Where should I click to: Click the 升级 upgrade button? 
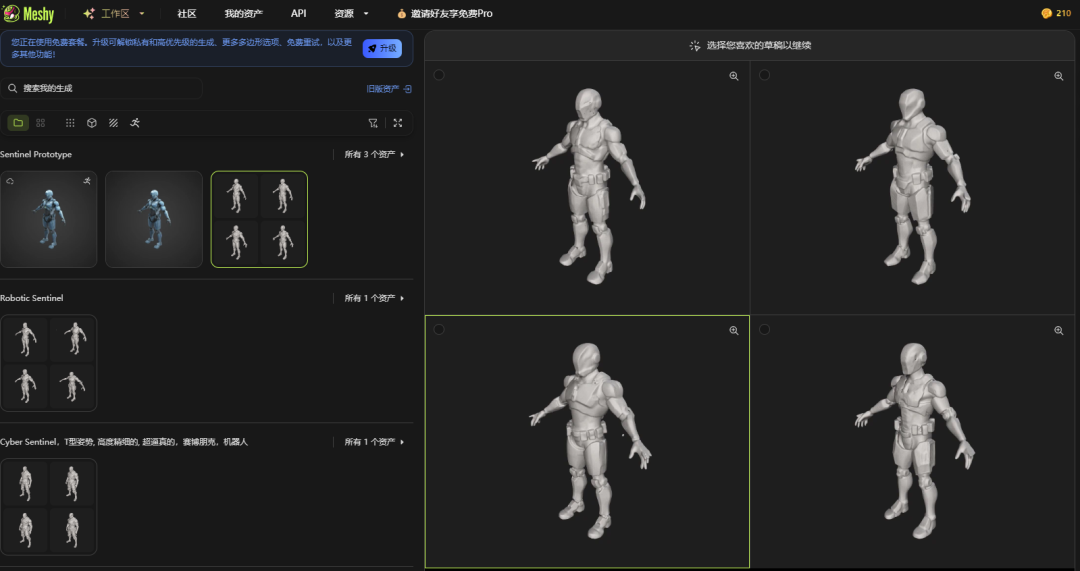pos(382,48)
